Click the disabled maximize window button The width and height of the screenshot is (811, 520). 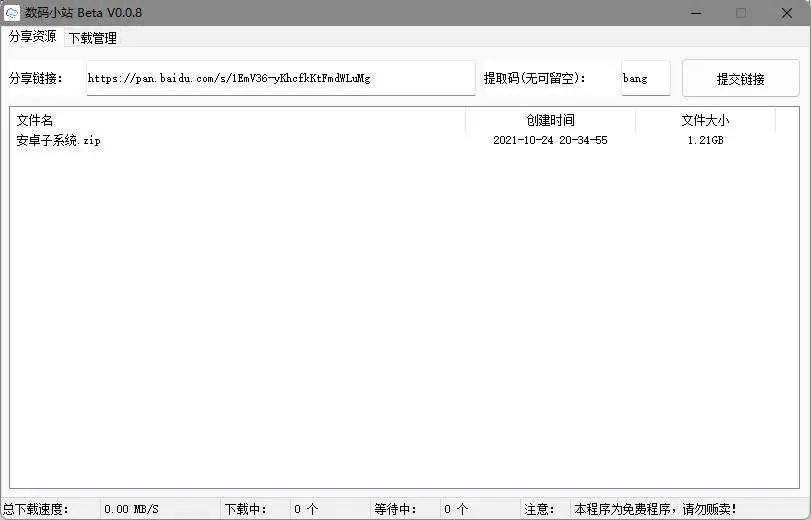pos(741,13)
